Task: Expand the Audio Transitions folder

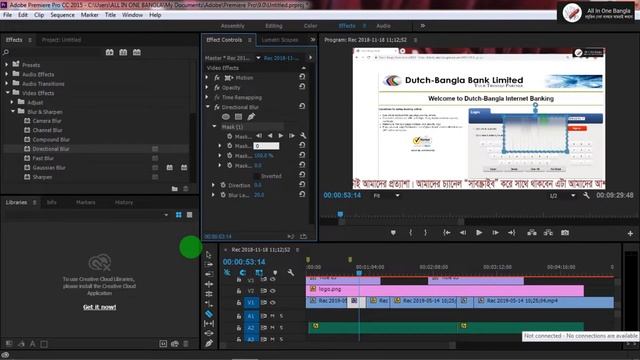Action: [x=7, y=83]
